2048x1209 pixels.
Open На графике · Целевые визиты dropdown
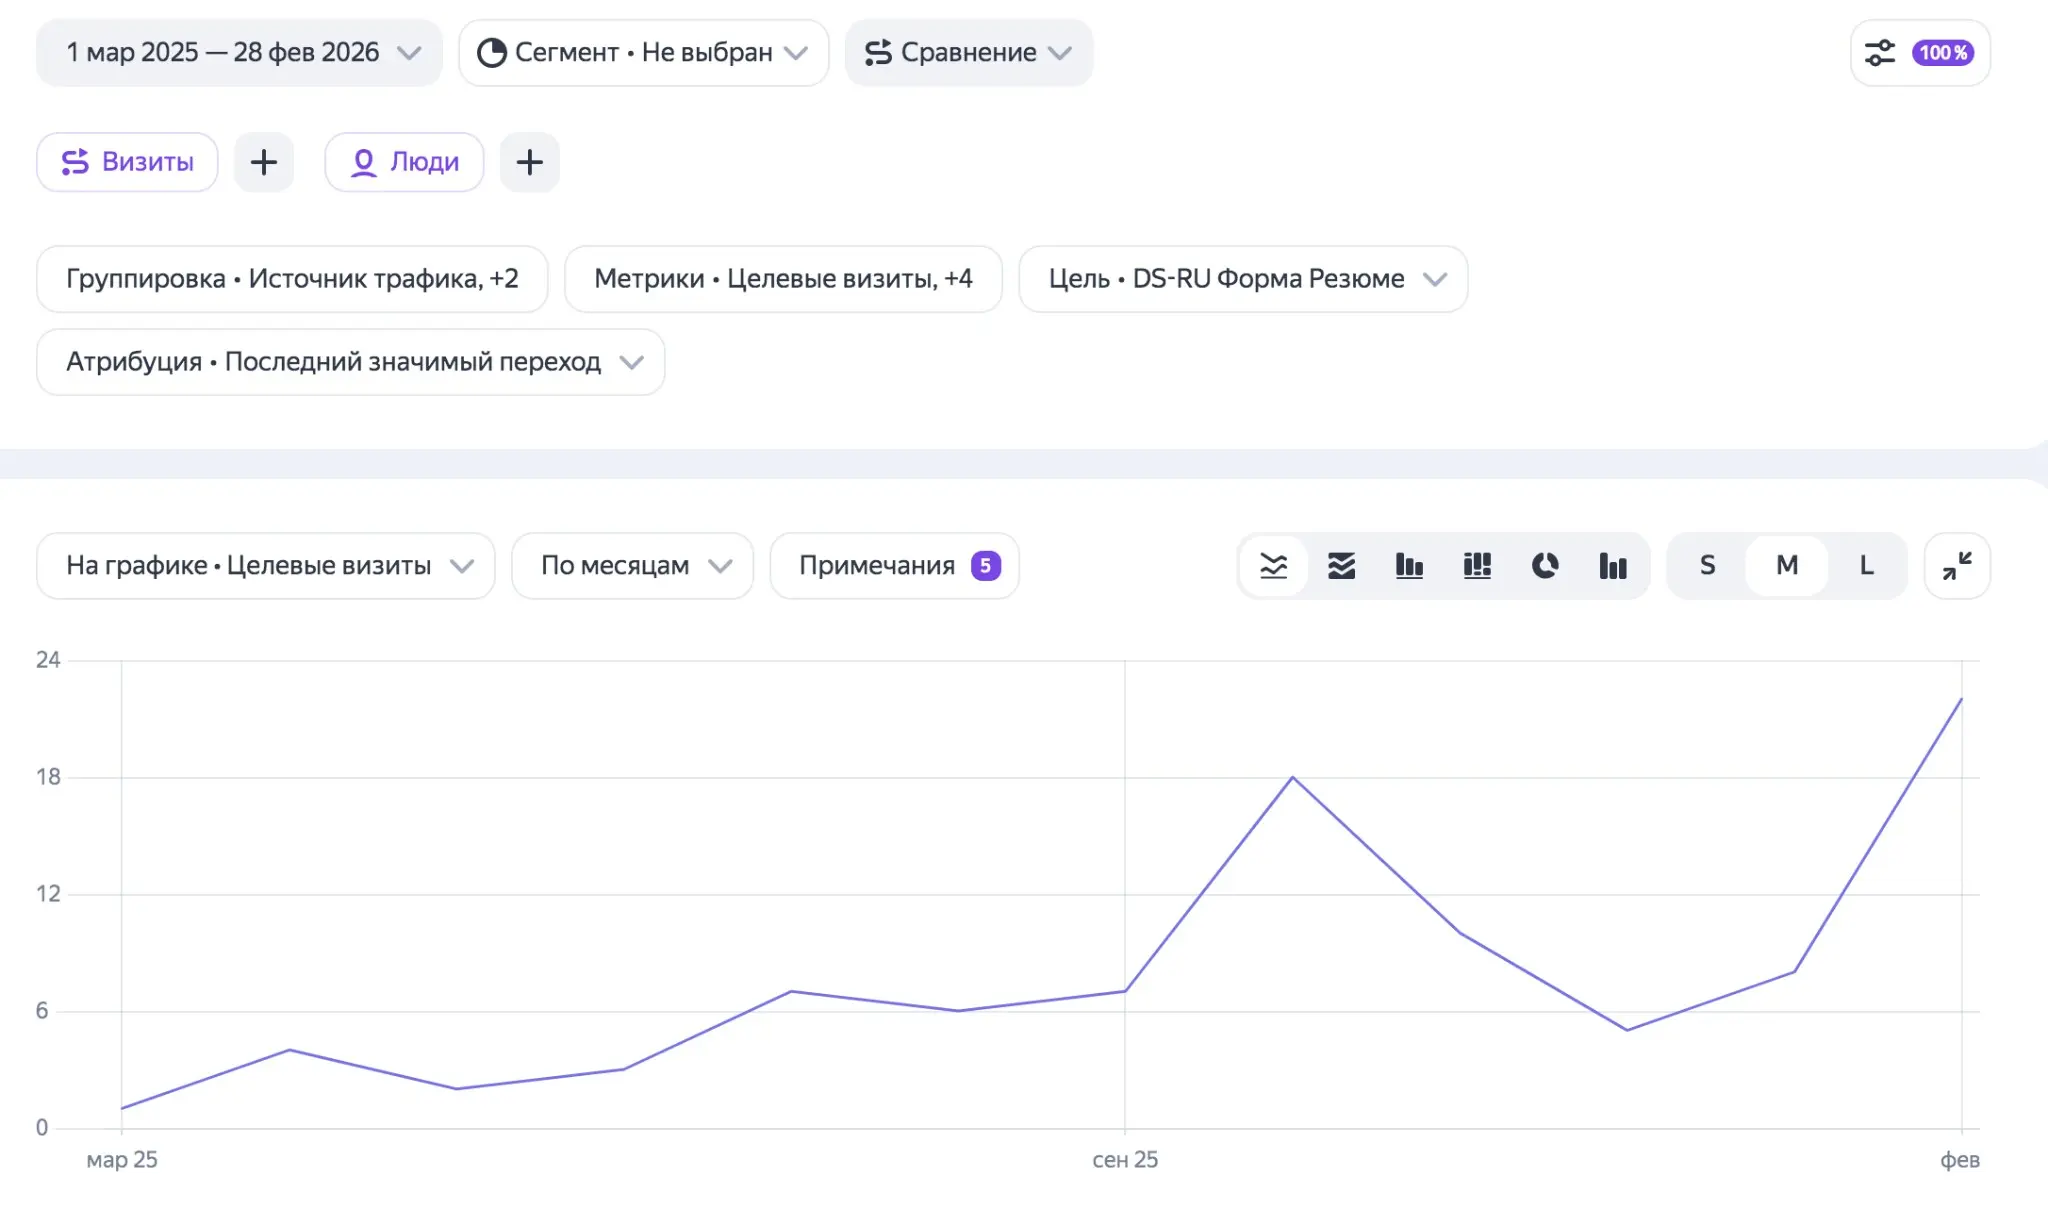click(266, 566)
